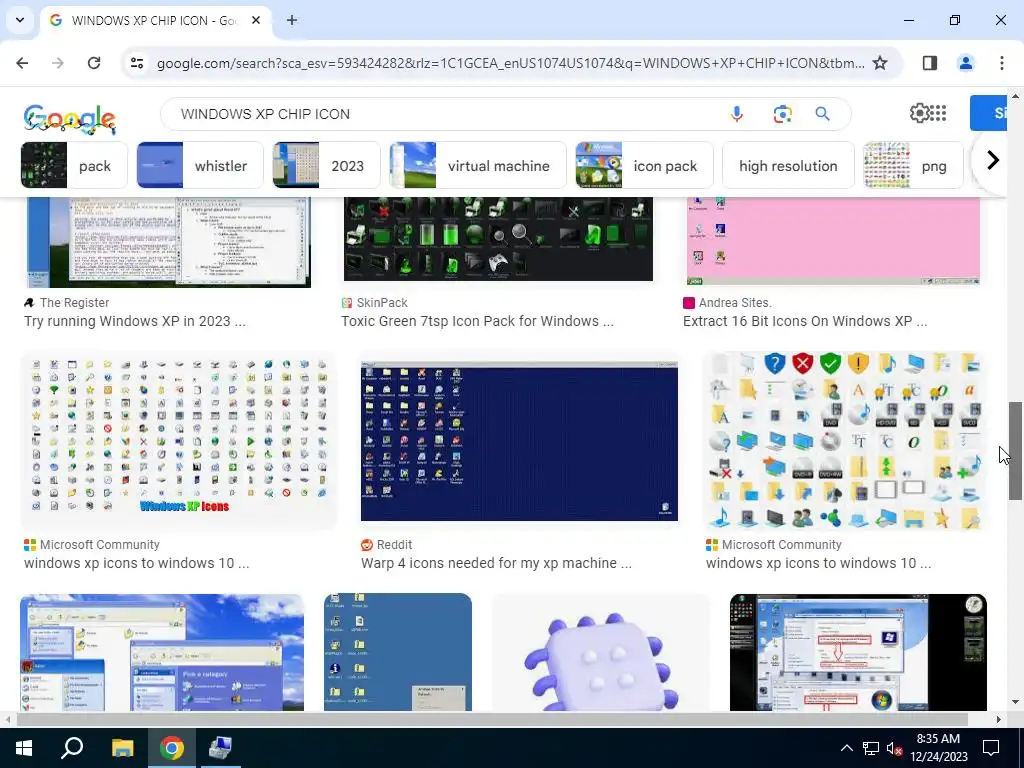Open the Google apps grid
The height and width of the screenshot is (768, 1024).
pos(938,113)
